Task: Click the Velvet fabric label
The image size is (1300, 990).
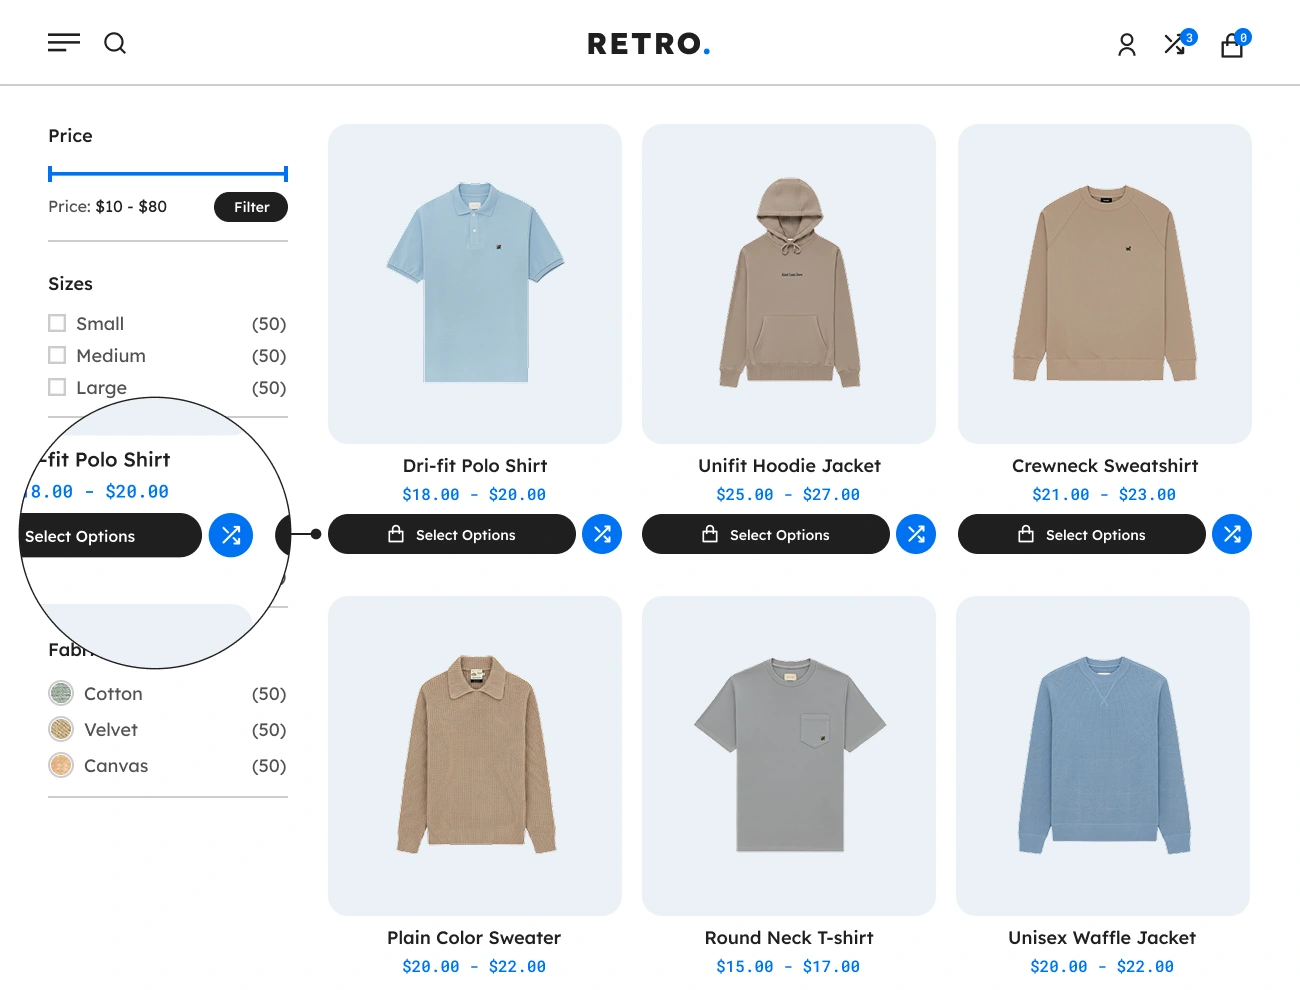Action: 111,730
